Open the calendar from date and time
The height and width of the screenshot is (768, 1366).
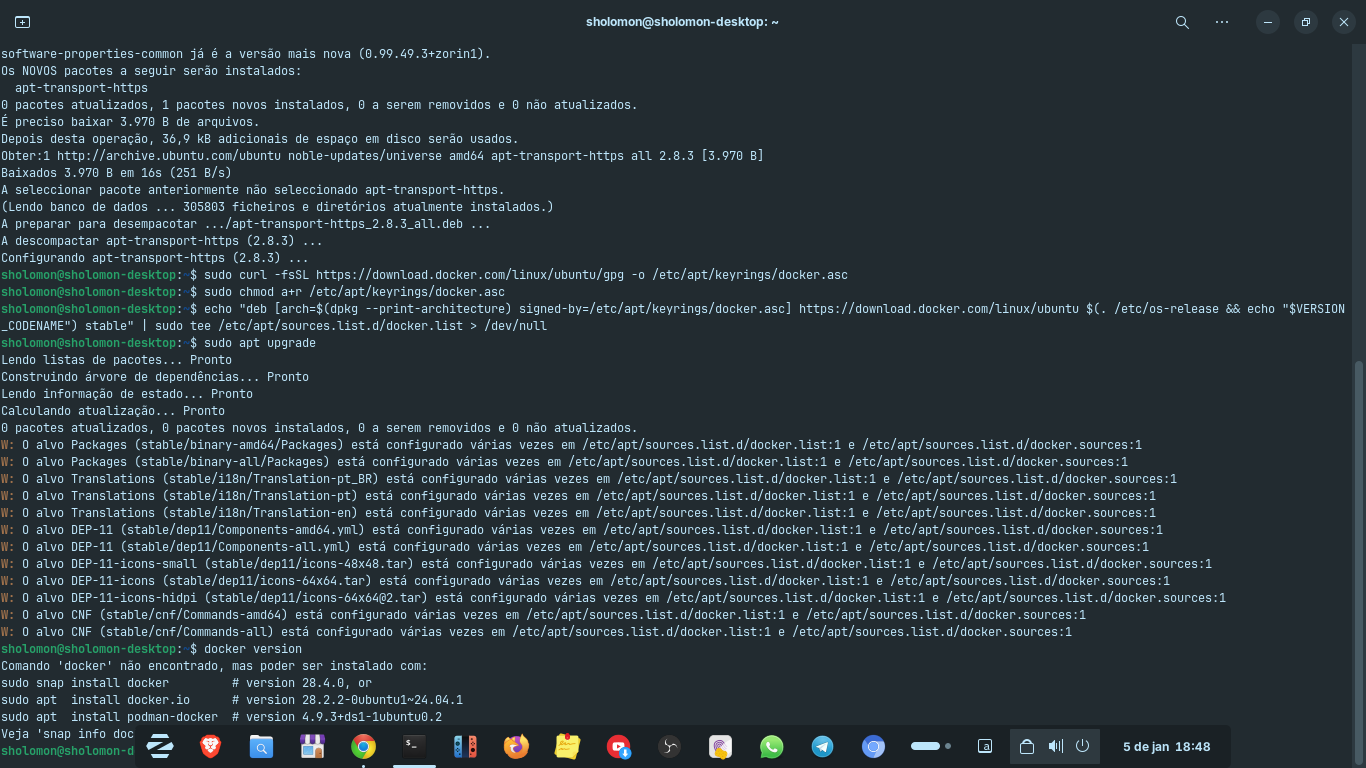[x=1166, y=746]
